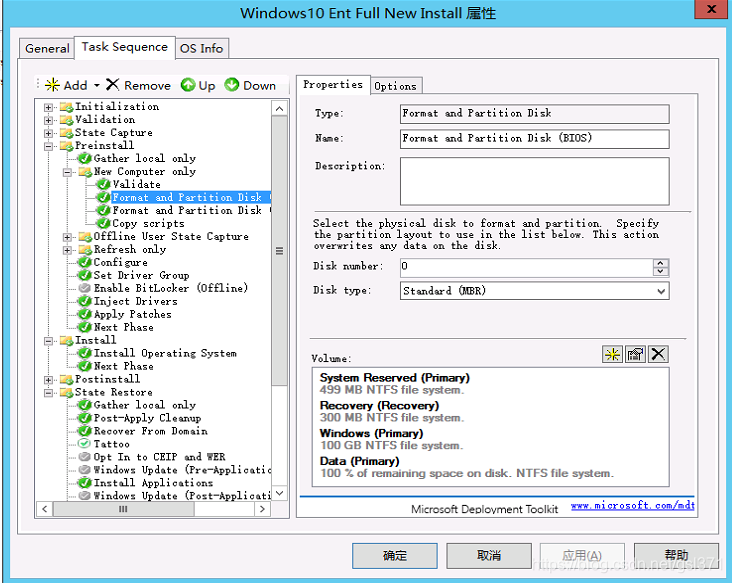Click the green Up arrow icon
The image size is (732, 583).
click(188, 85)
